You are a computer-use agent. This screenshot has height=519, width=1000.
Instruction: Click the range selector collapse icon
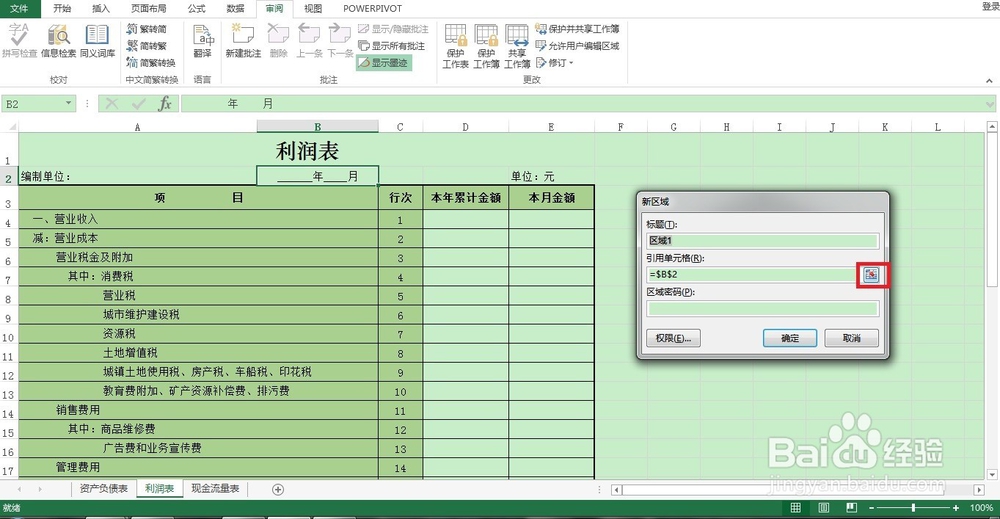pos(871,274)
